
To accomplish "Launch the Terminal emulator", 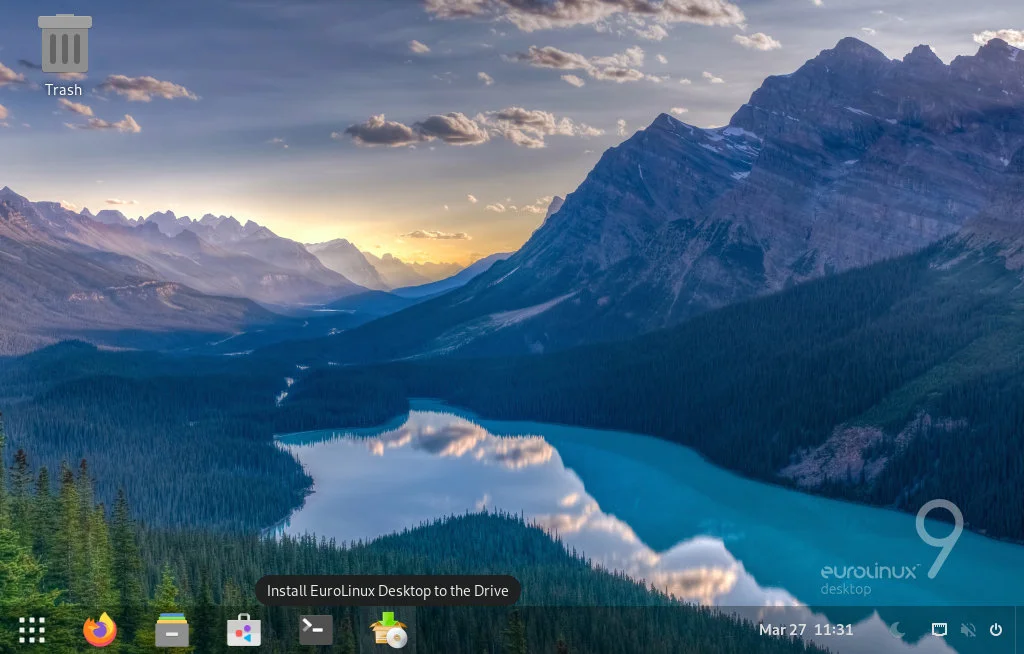I will (314, 630).
